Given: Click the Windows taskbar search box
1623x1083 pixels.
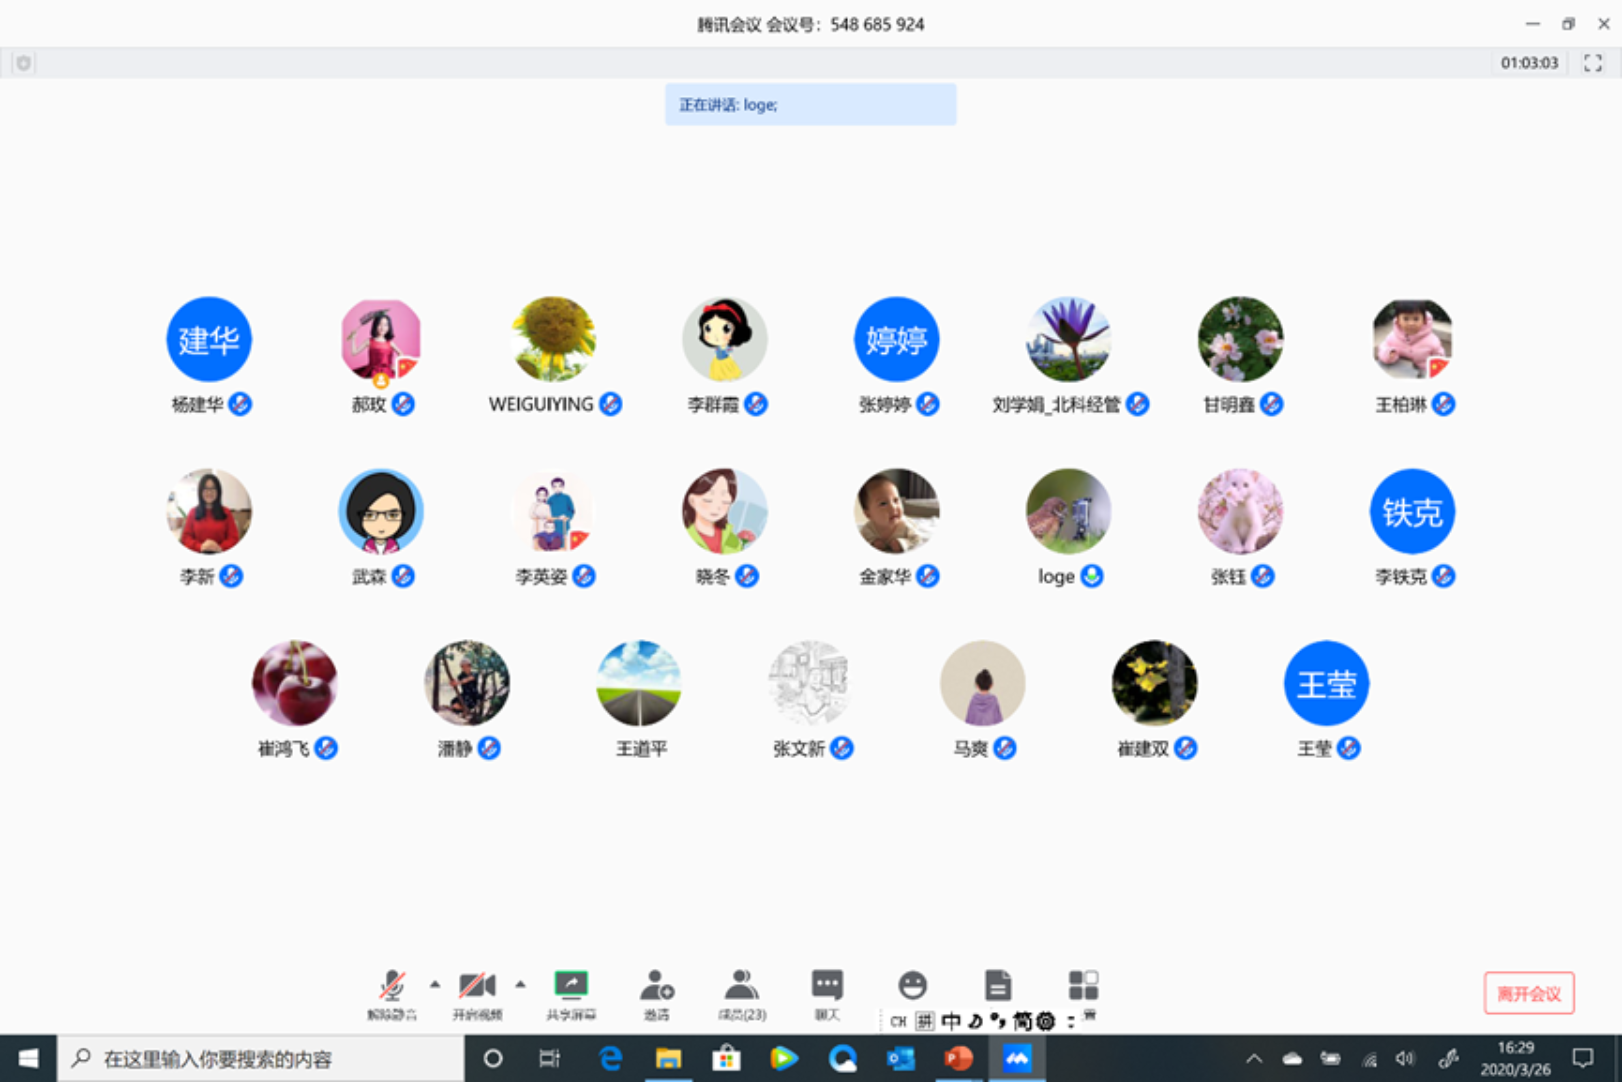Looking at the screenshot, I should pos(262,1058).
